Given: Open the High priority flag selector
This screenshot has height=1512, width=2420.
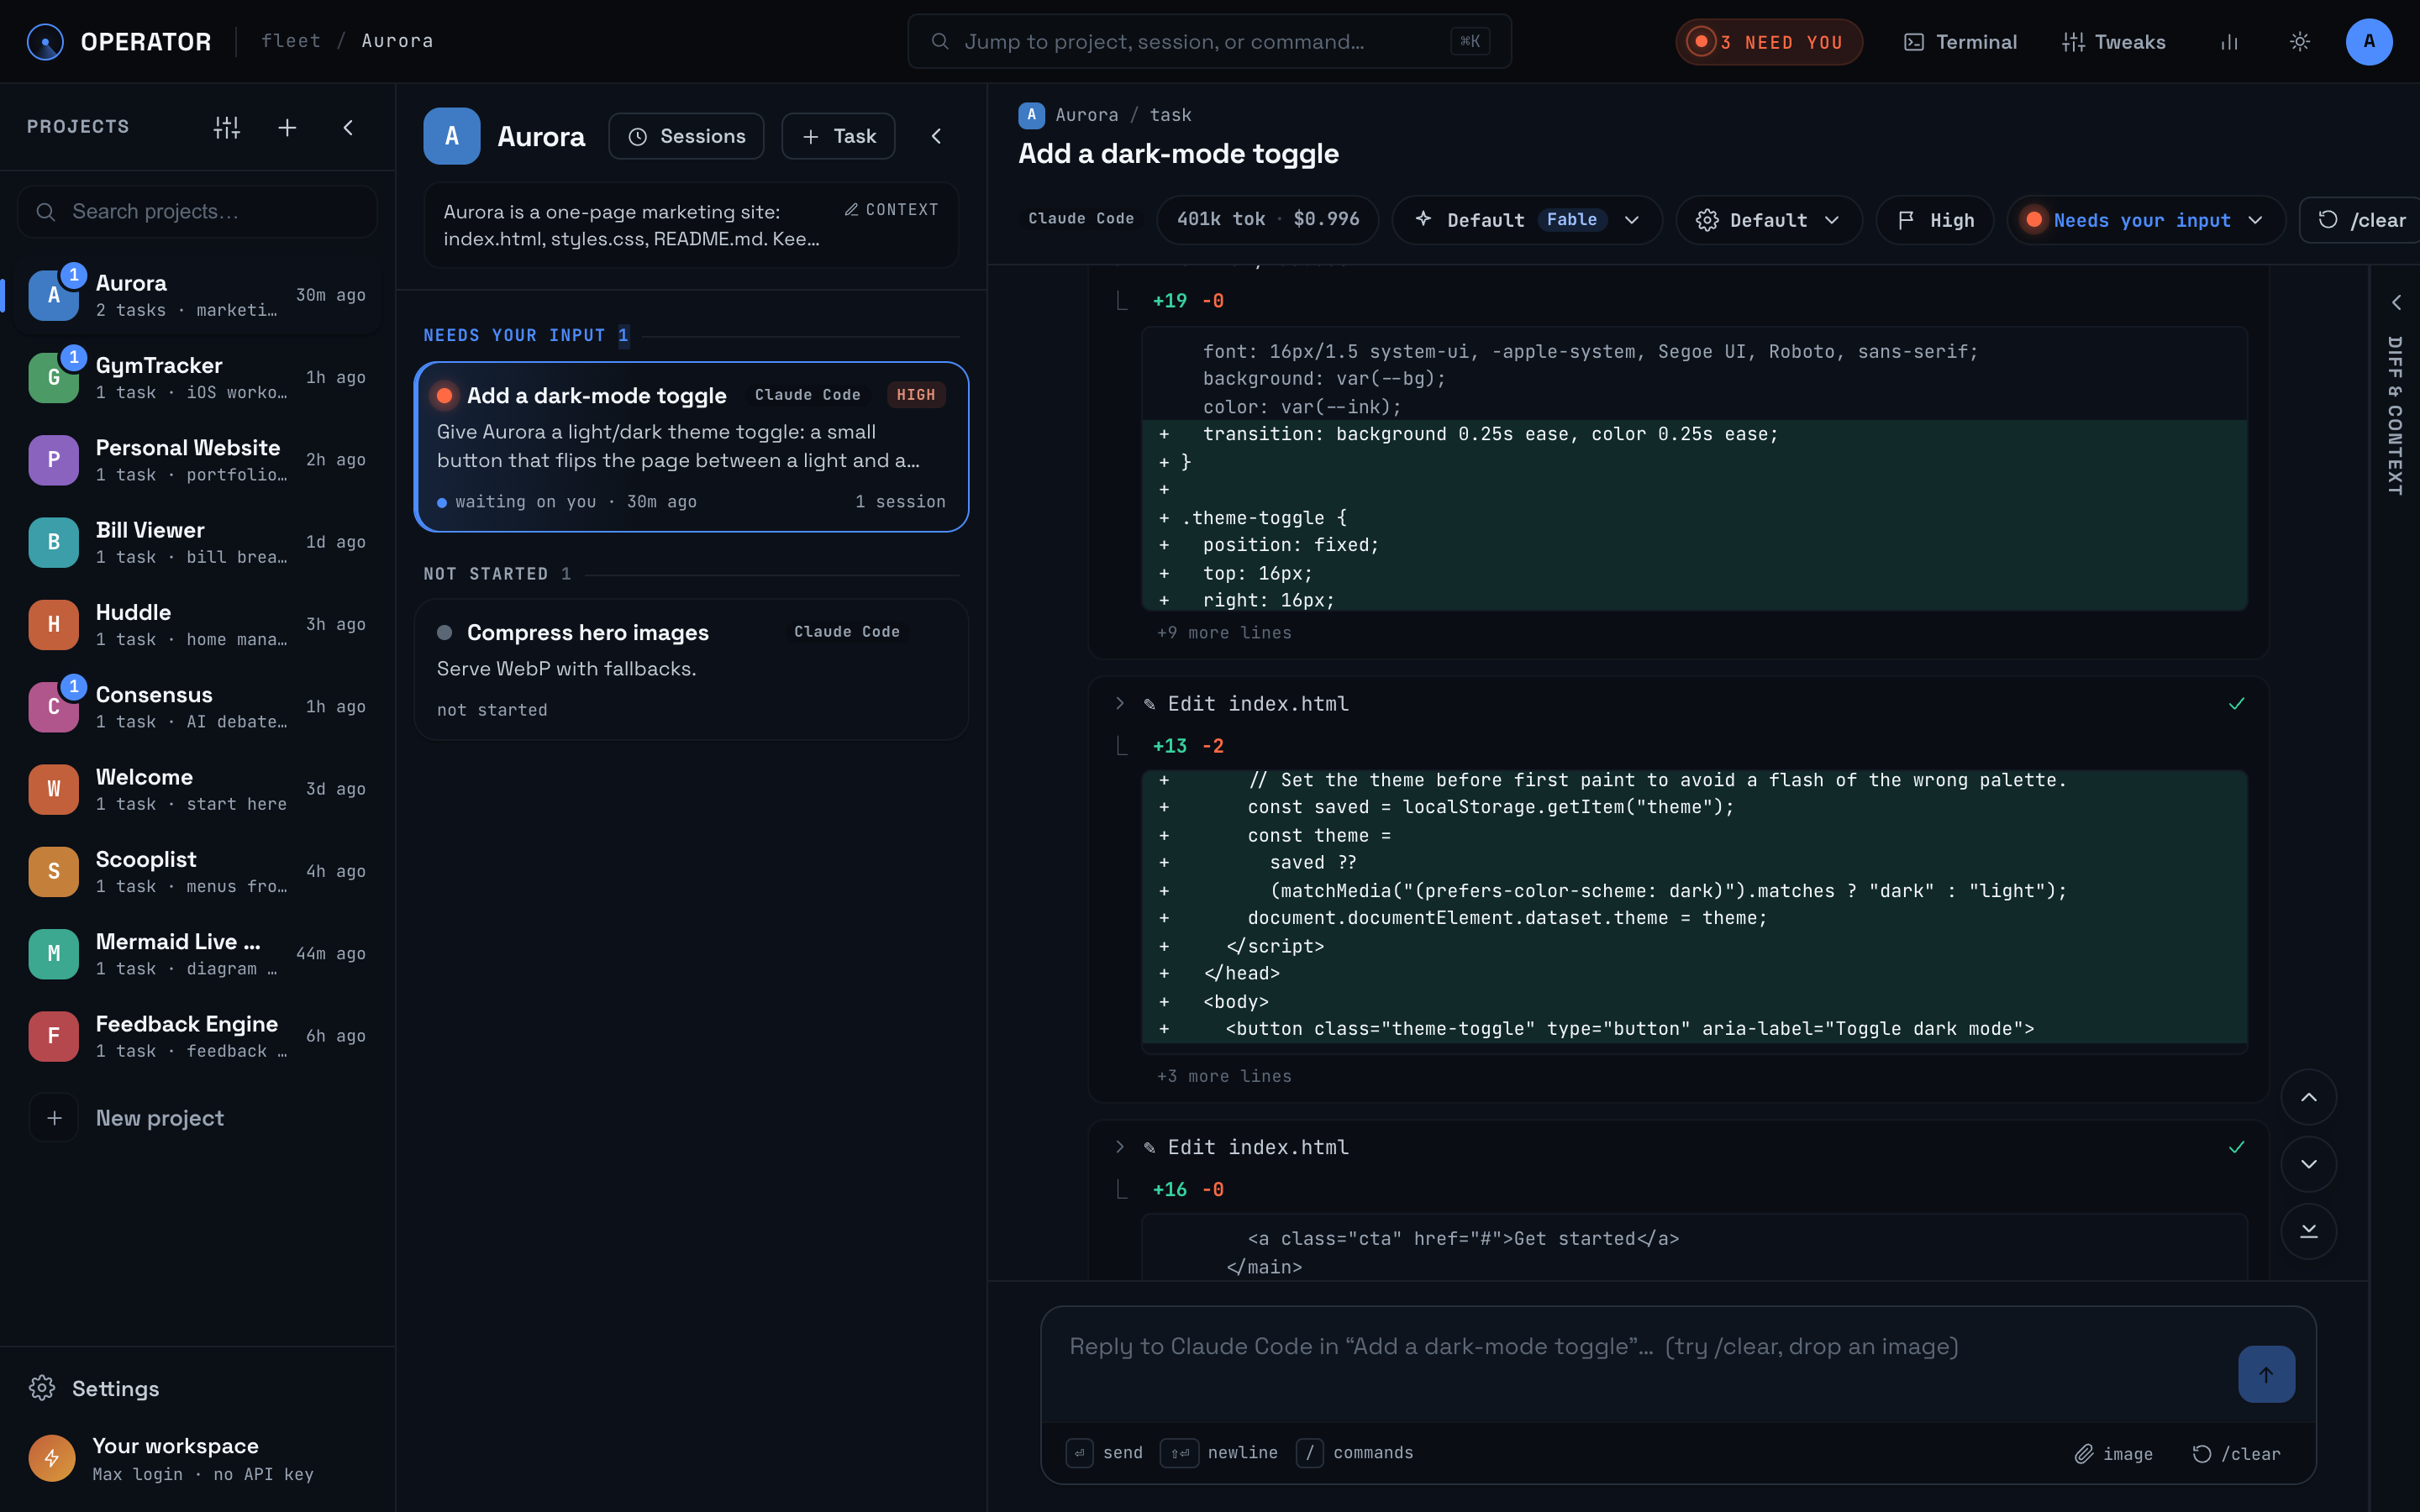Looking at the screenshot, I should coord(1935,220).
